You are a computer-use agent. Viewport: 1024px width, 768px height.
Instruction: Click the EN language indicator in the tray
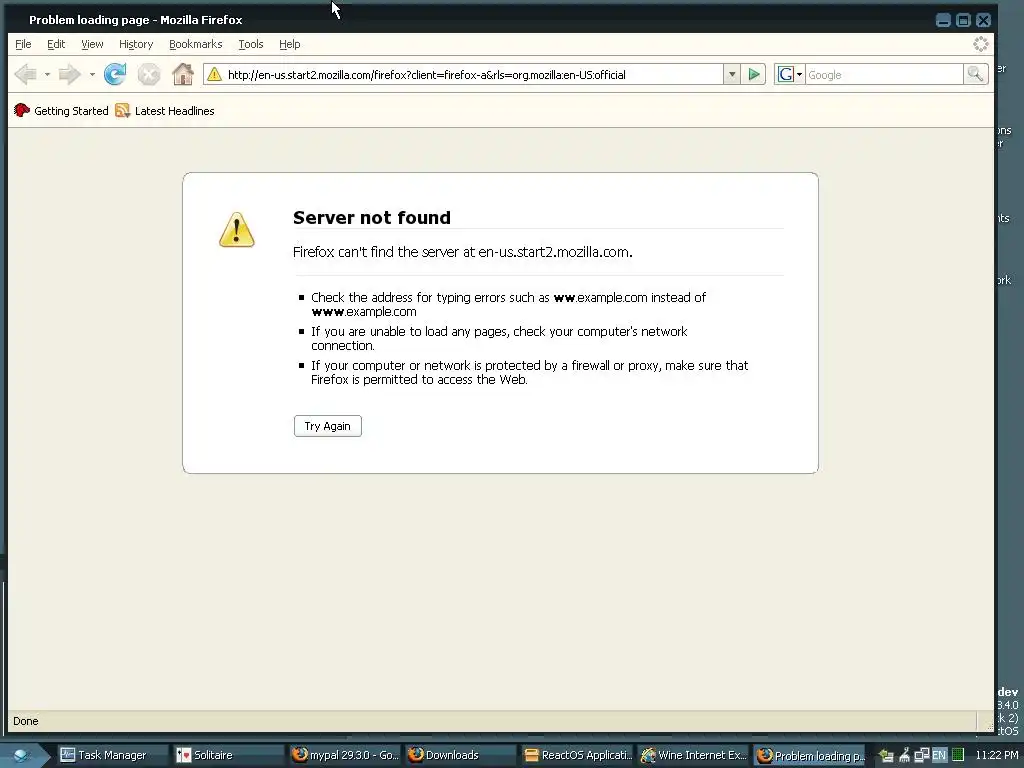point(939,755)
